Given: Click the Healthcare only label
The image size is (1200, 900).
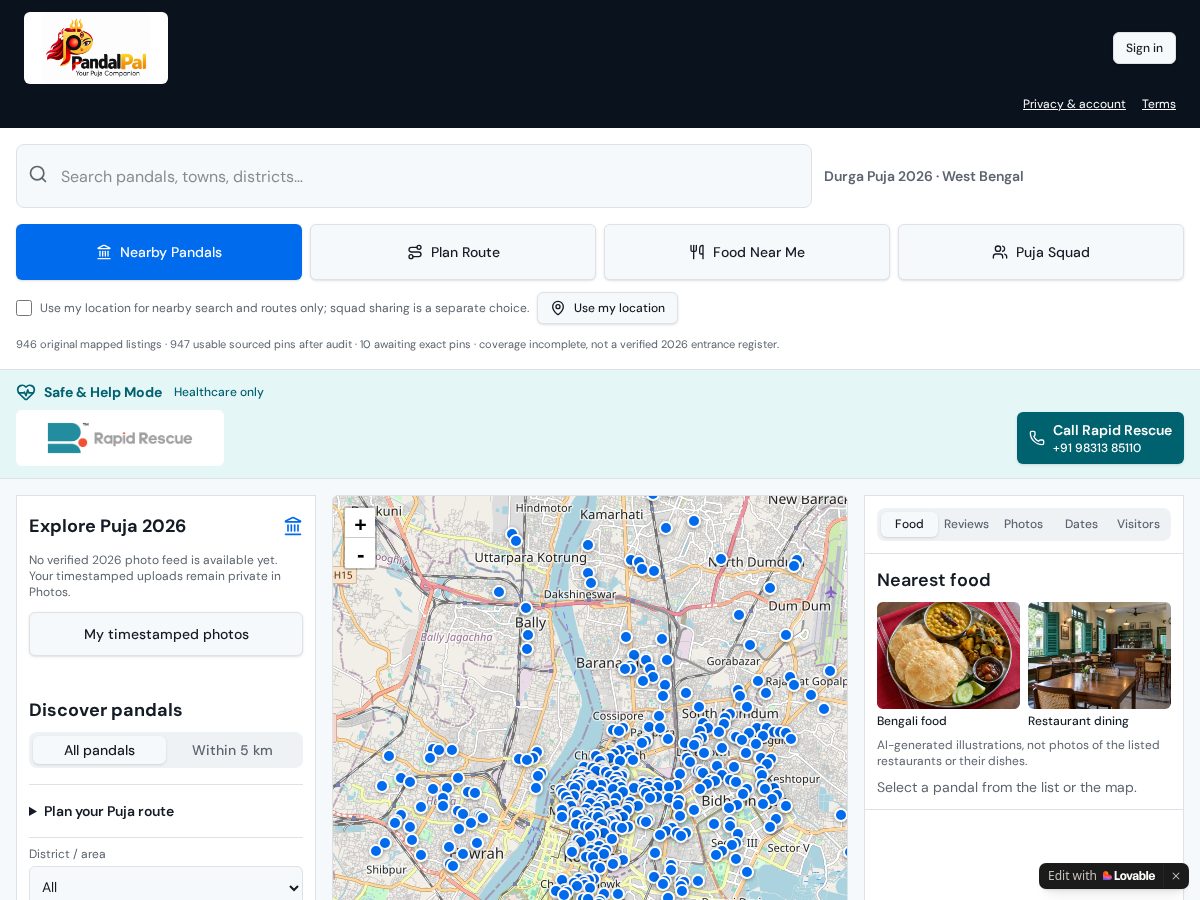Looking at the screenshot, I should point(219,392).
